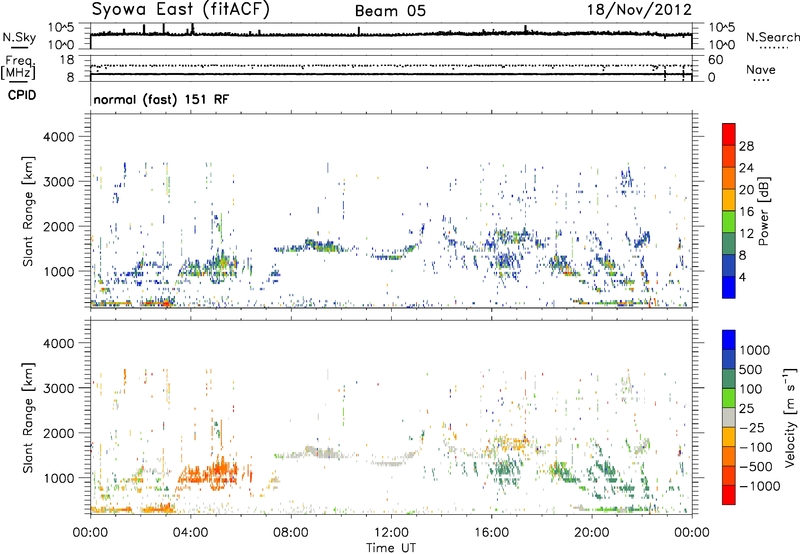Click the 'Syowa East (fitACF)' plot title
800x554 pixels.
[181, 10]
